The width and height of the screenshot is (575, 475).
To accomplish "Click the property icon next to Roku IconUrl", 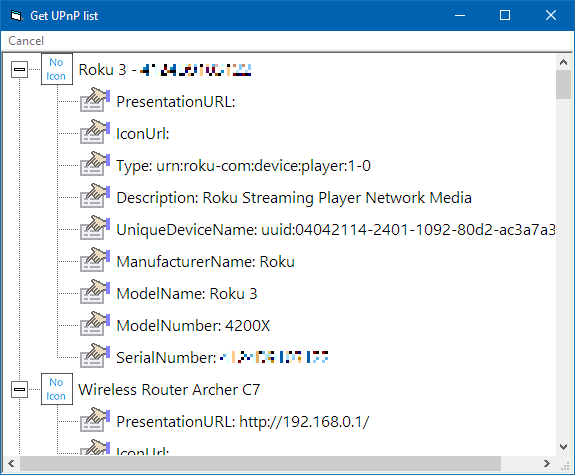I will (x=95, y=132).
